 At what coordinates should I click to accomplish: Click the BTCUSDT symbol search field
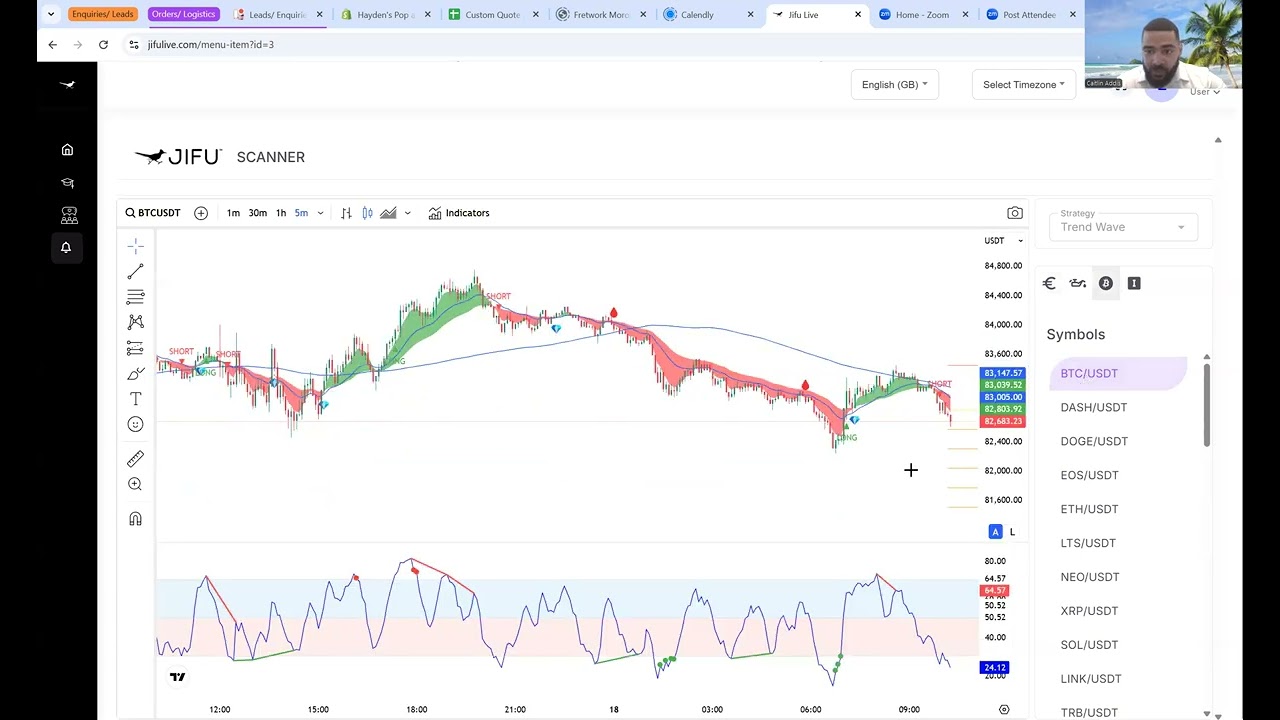153,213
